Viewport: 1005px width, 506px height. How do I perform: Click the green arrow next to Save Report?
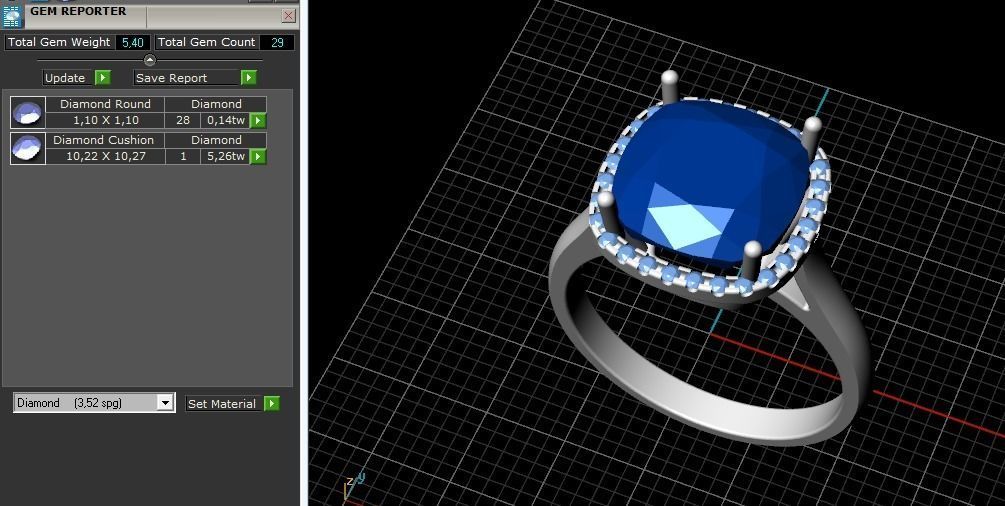pyautogui.click(x=249, y=78)
